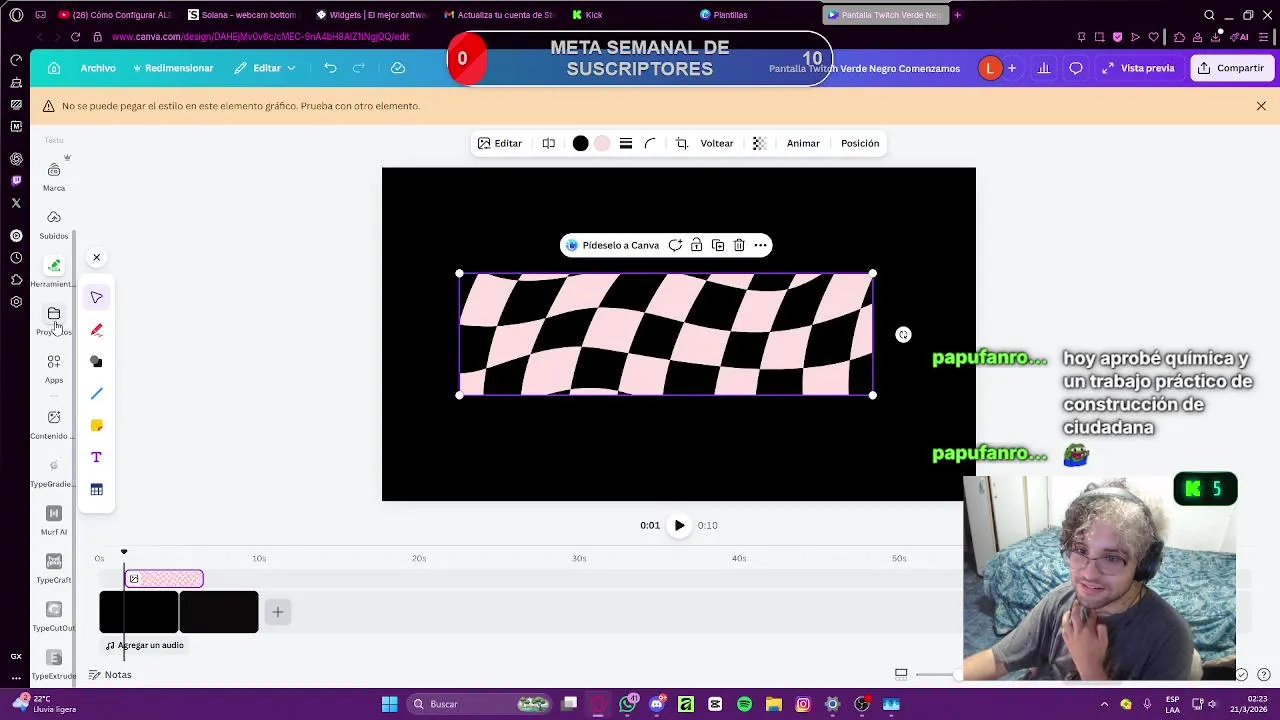Launch the TypeCutOut app
The height and width of the screenshot is (720, 1280).
[x=54, y=616]
